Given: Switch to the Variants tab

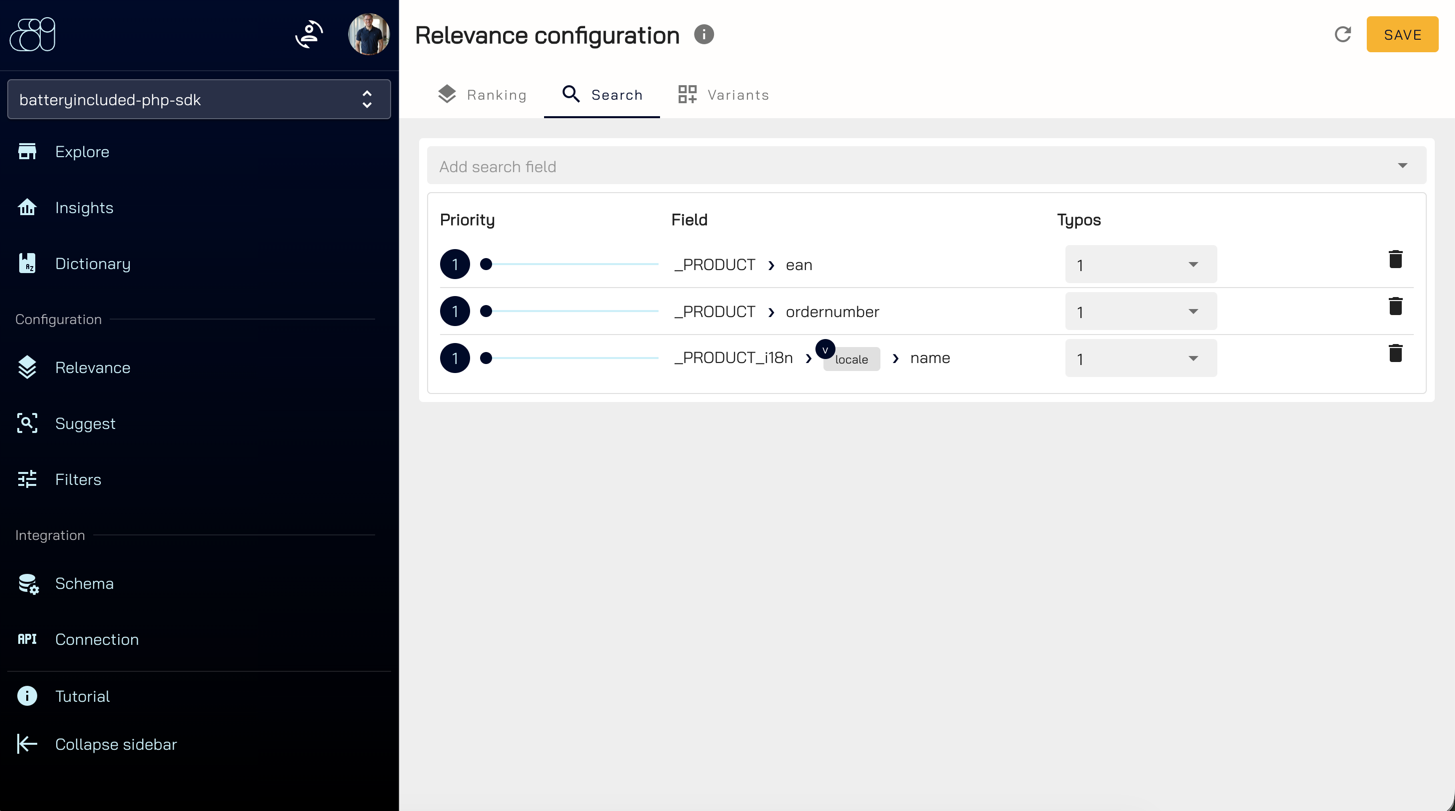Looking at the screenshot, I should pyautogui.click(x=724, y=95).
